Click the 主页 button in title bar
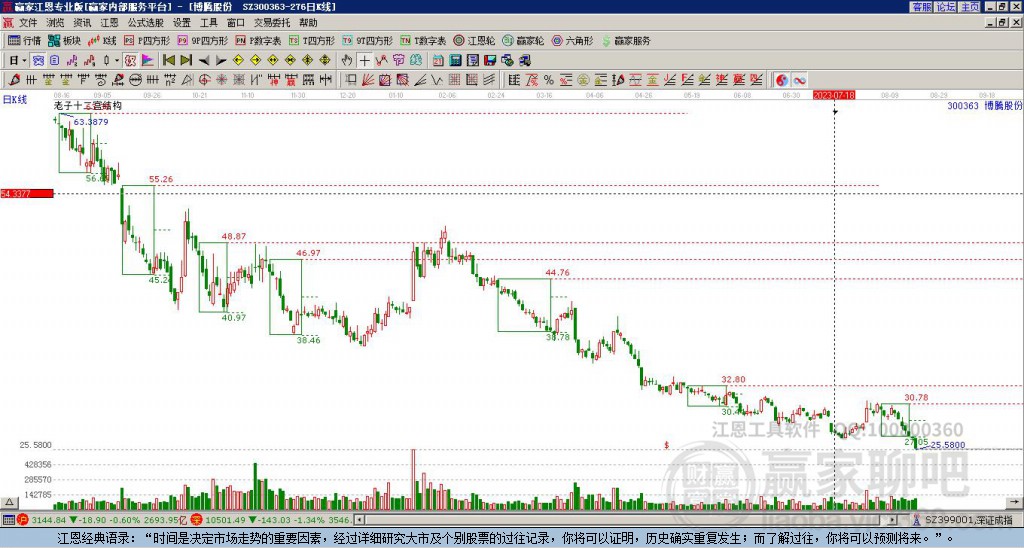 (970, 7)
